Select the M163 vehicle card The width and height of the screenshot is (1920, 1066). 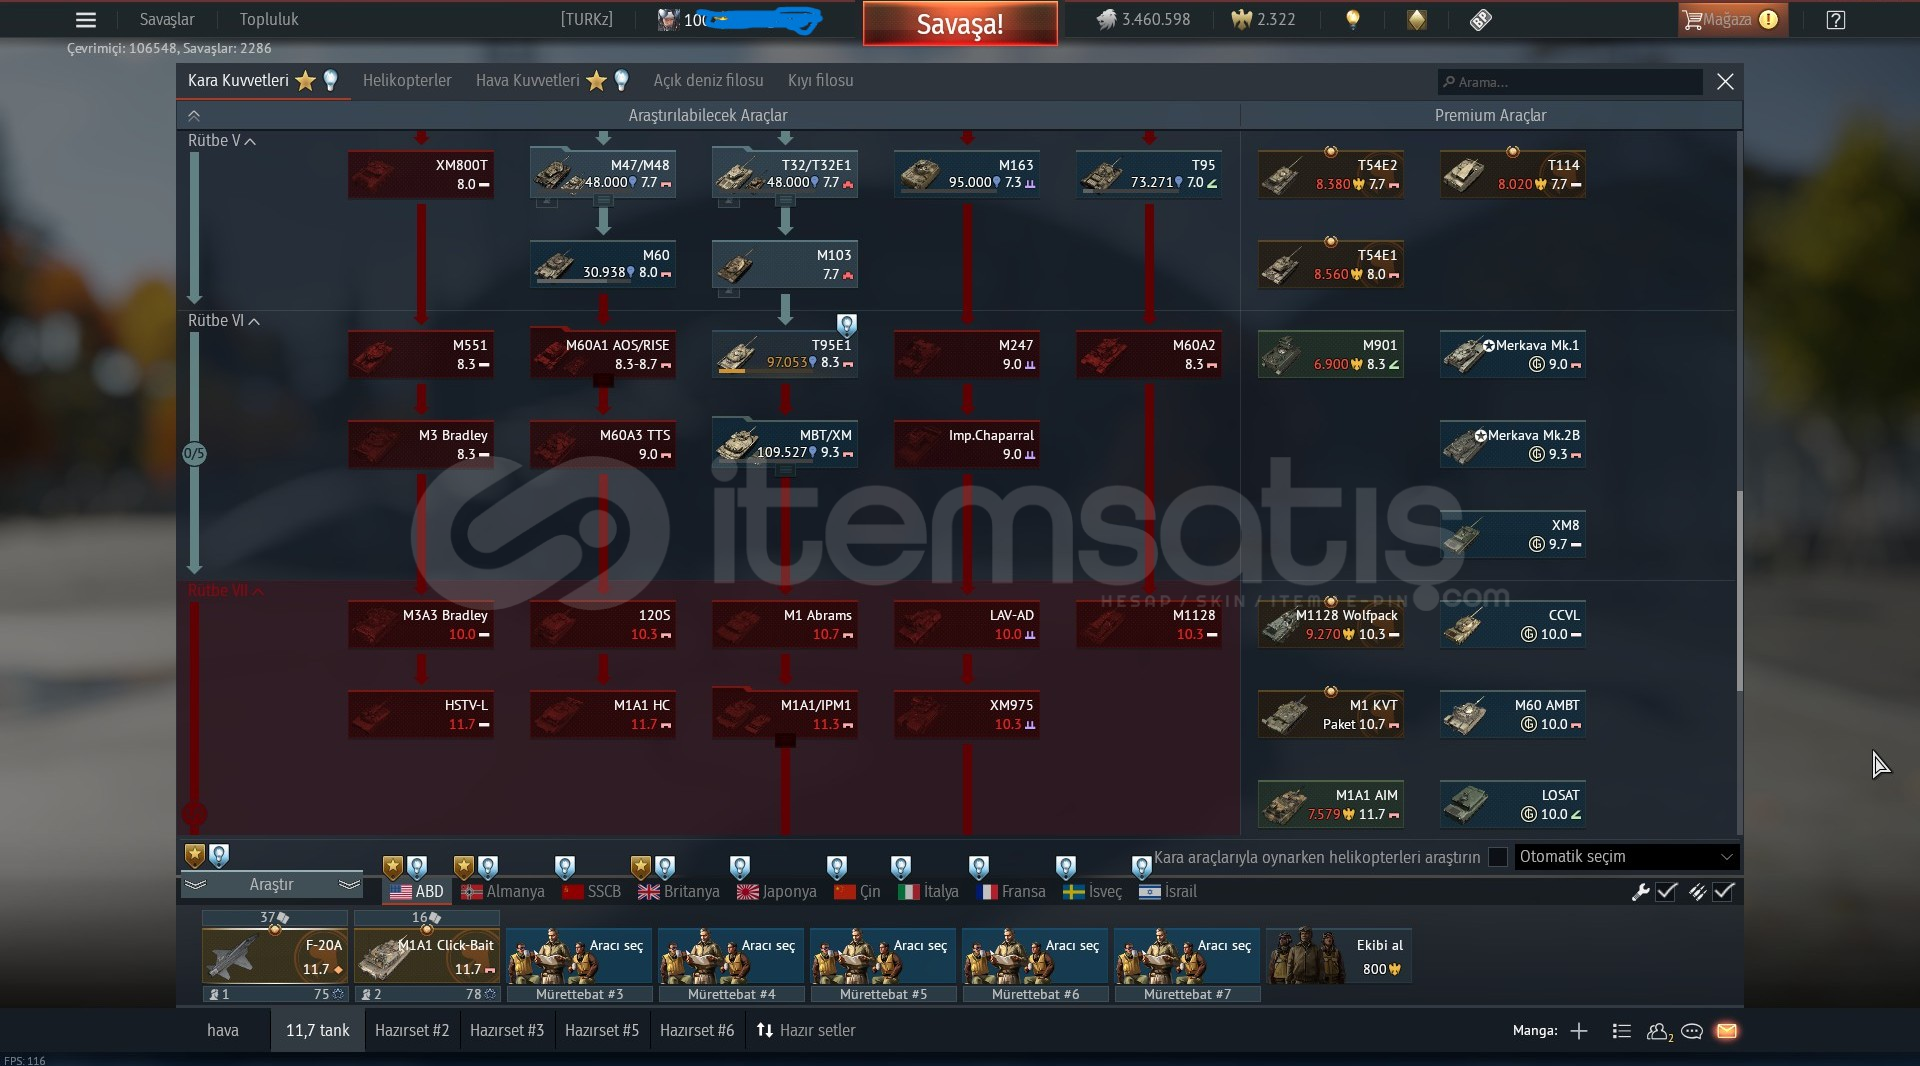[967, 174]
